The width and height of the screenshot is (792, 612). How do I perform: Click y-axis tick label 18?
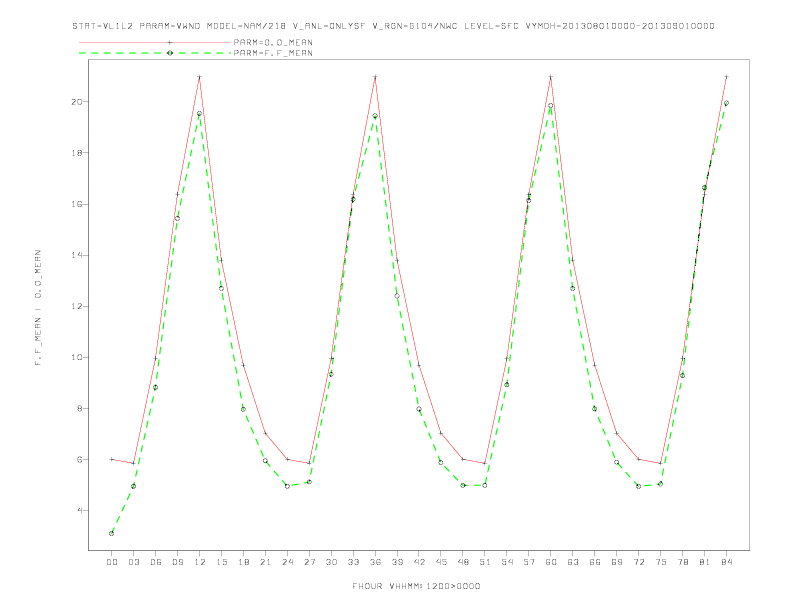[77, 152]
